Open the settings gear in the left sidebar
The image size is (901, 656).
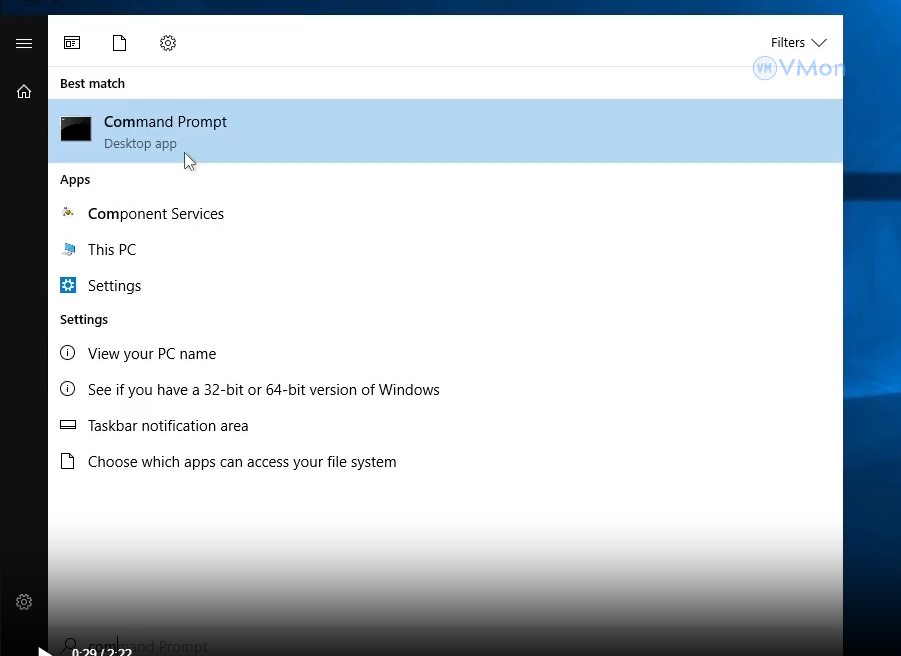pos(24,602)
